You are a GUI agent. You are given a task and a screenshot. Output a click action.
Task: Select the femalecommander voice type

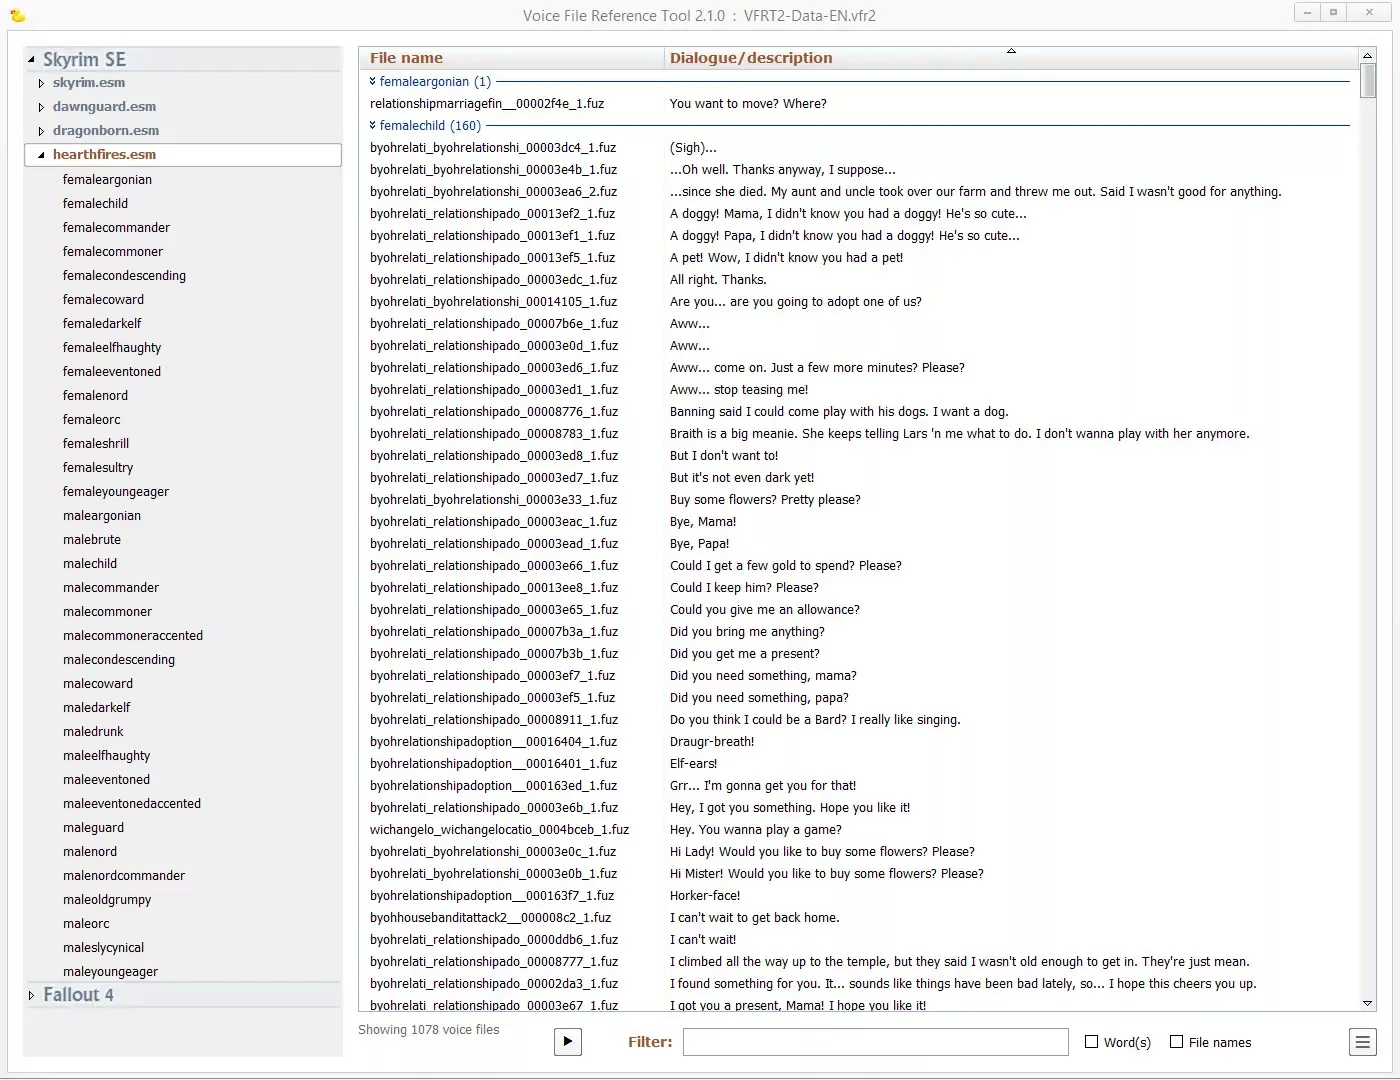pyautogui.click(x=116, y=228)
